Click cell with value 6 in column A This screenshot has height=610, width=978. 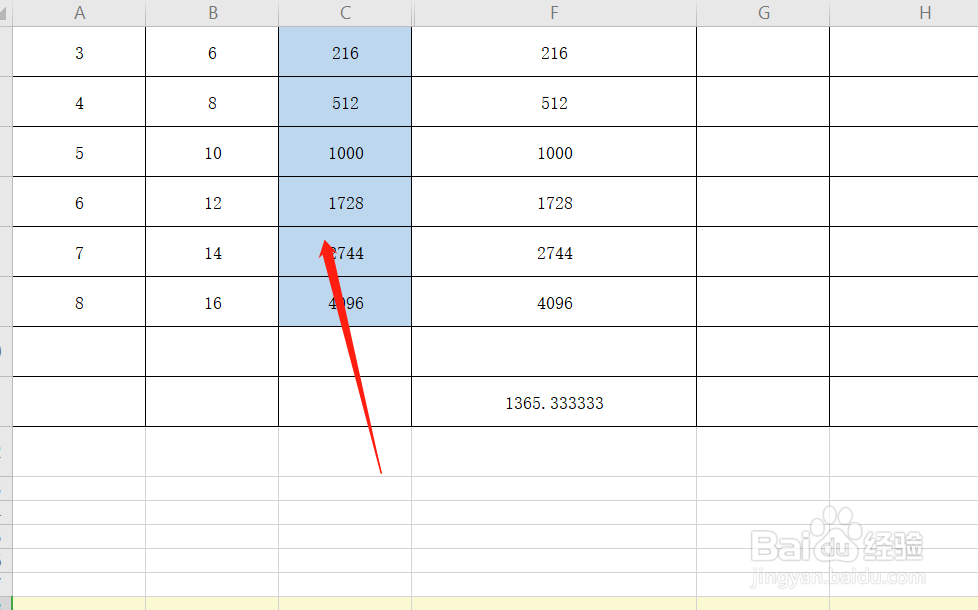coord(79,202)
